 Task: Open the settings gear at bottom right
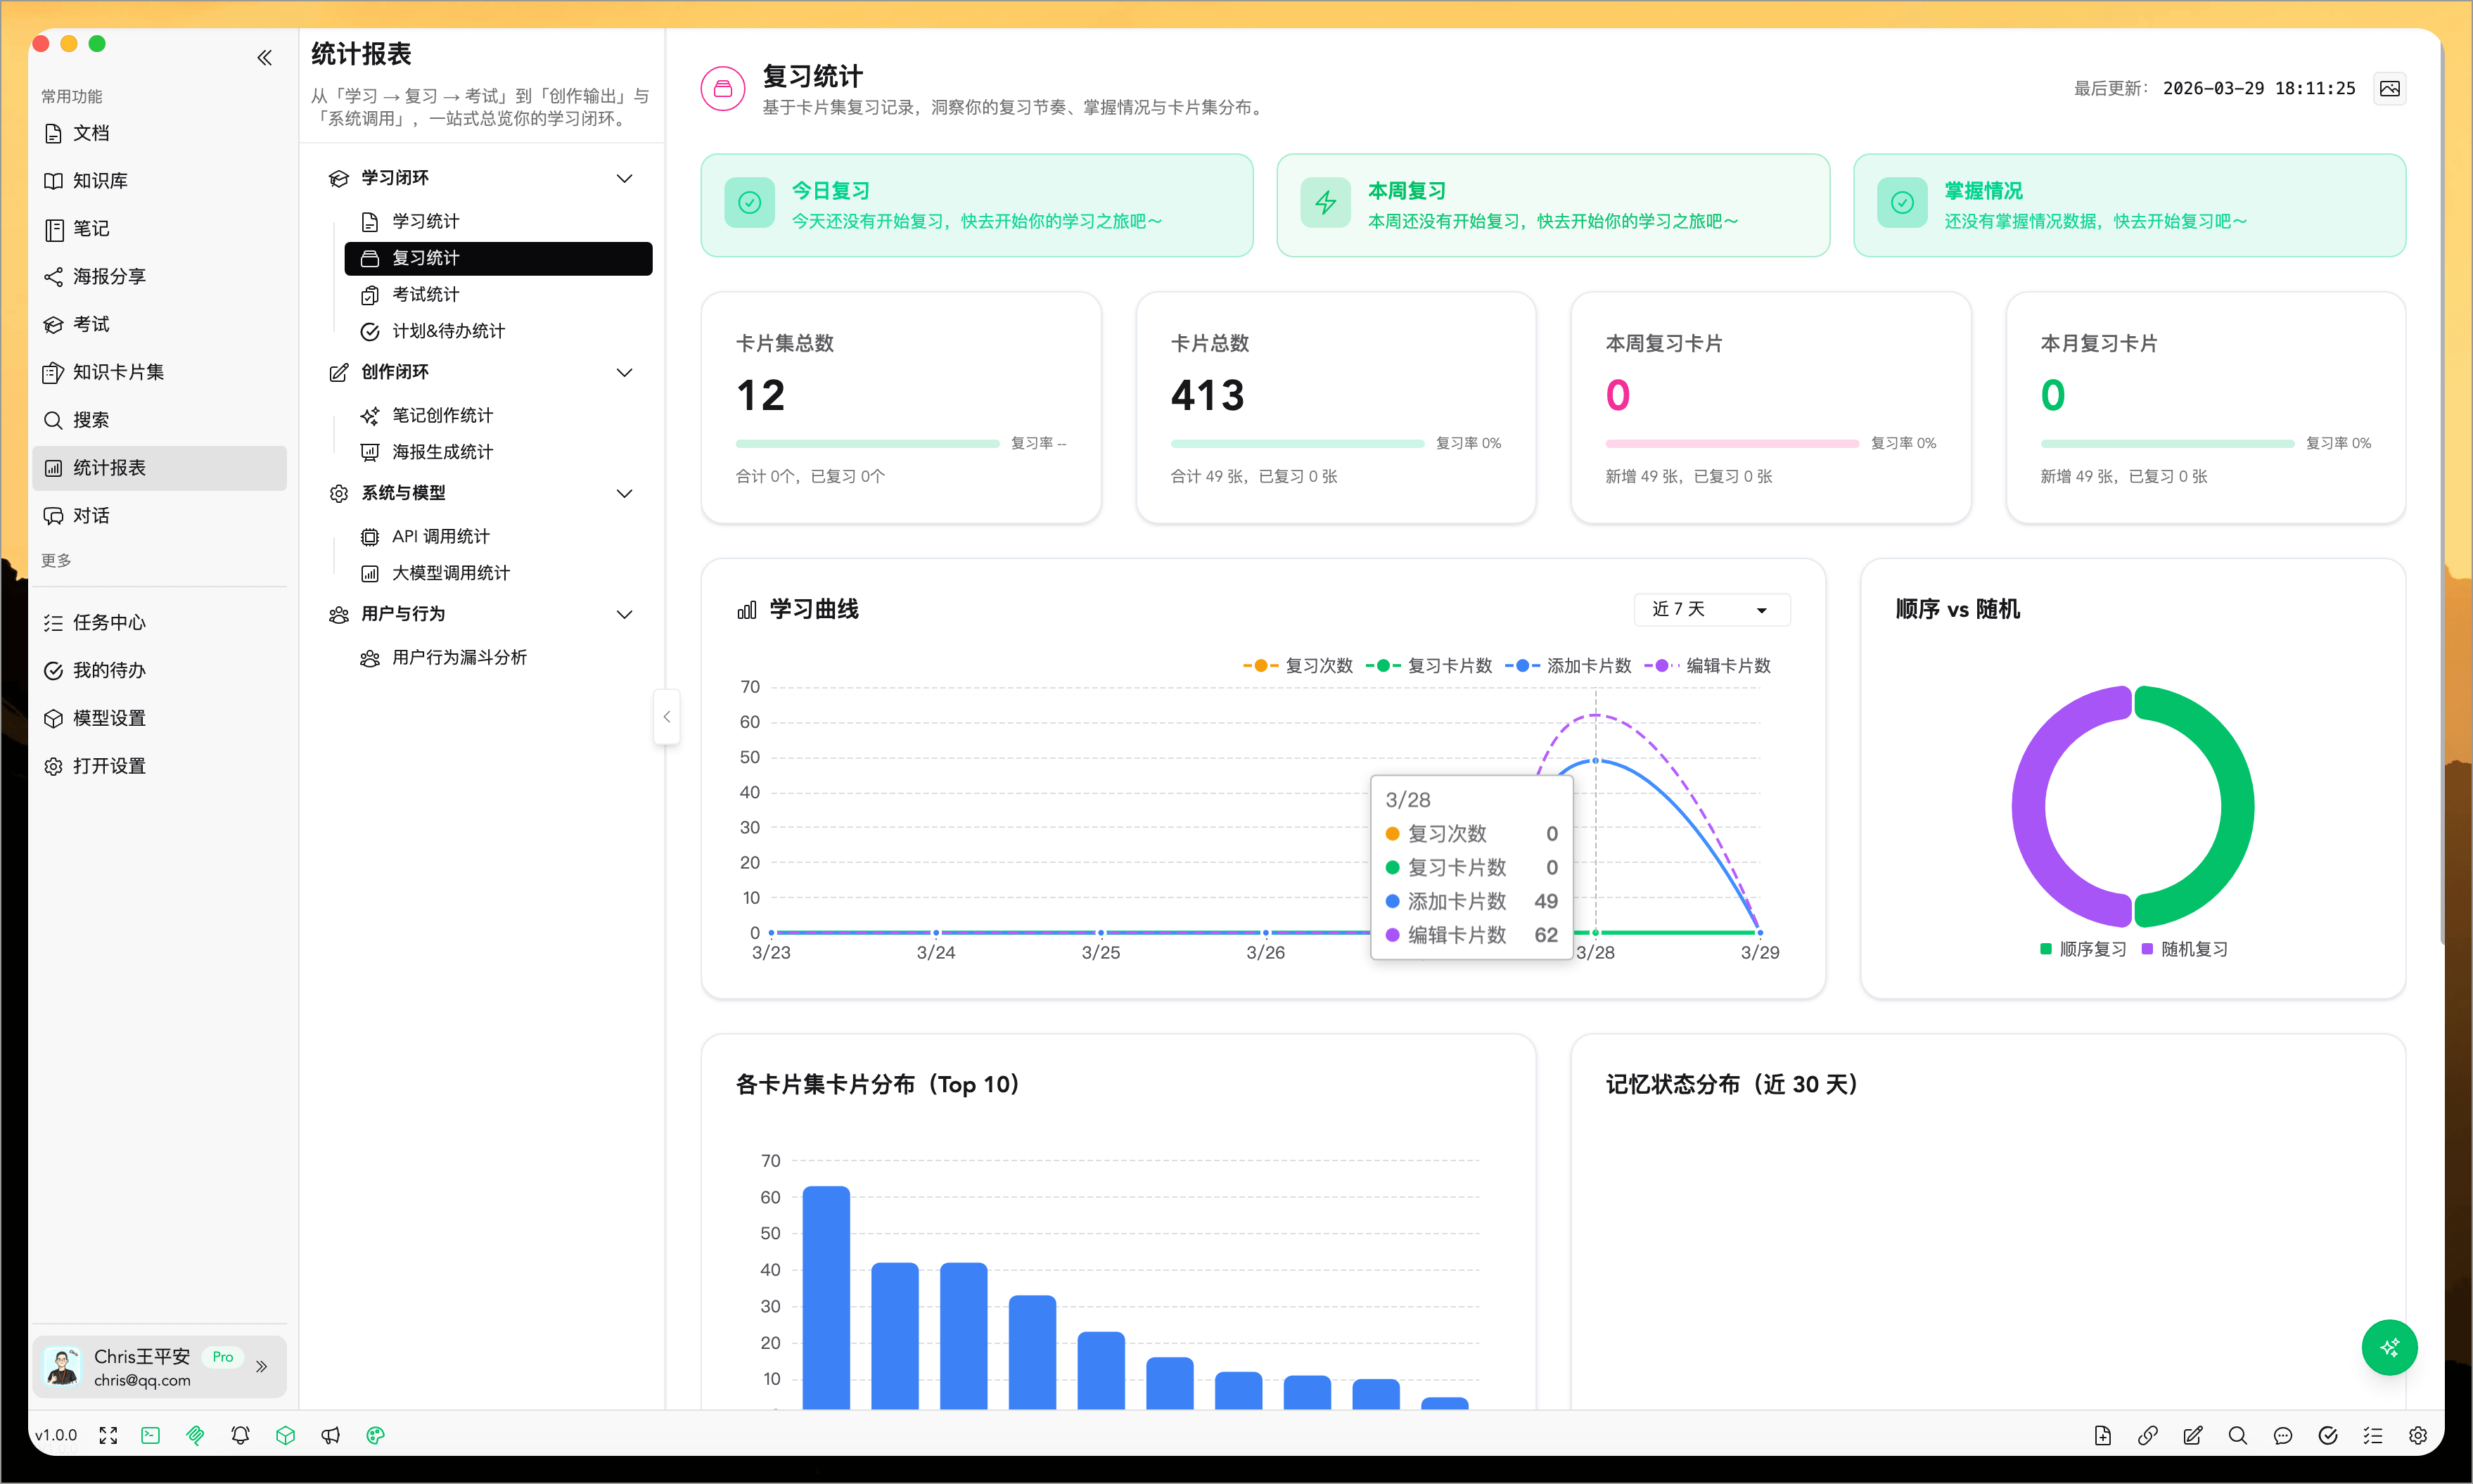coord(2419,1435)
